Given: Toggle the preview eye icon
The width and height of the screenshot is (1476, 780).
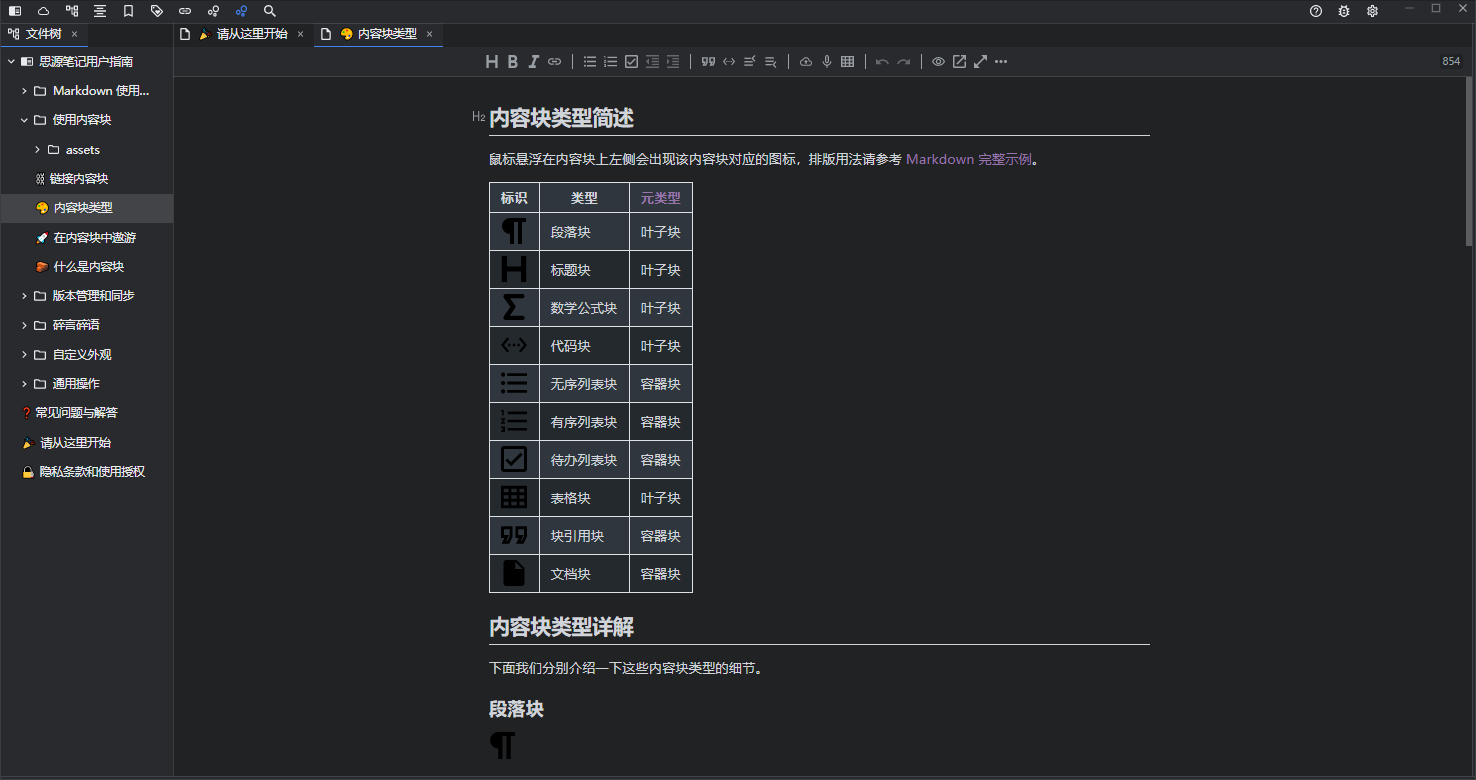Looking at the screenshot, I should click(938, 62).
